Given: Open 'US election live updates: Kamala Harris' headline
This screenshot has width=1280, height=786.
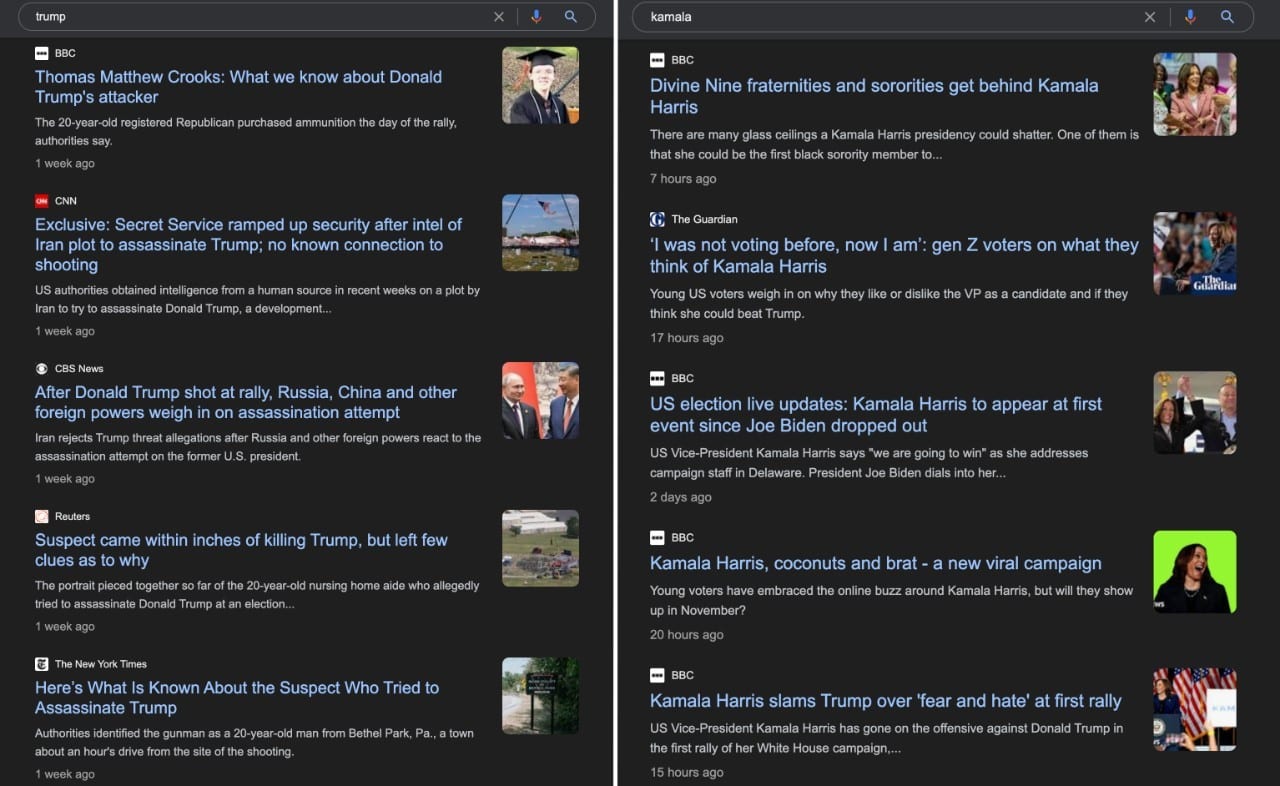Looking at the screenshot, I should pos(876,415).
